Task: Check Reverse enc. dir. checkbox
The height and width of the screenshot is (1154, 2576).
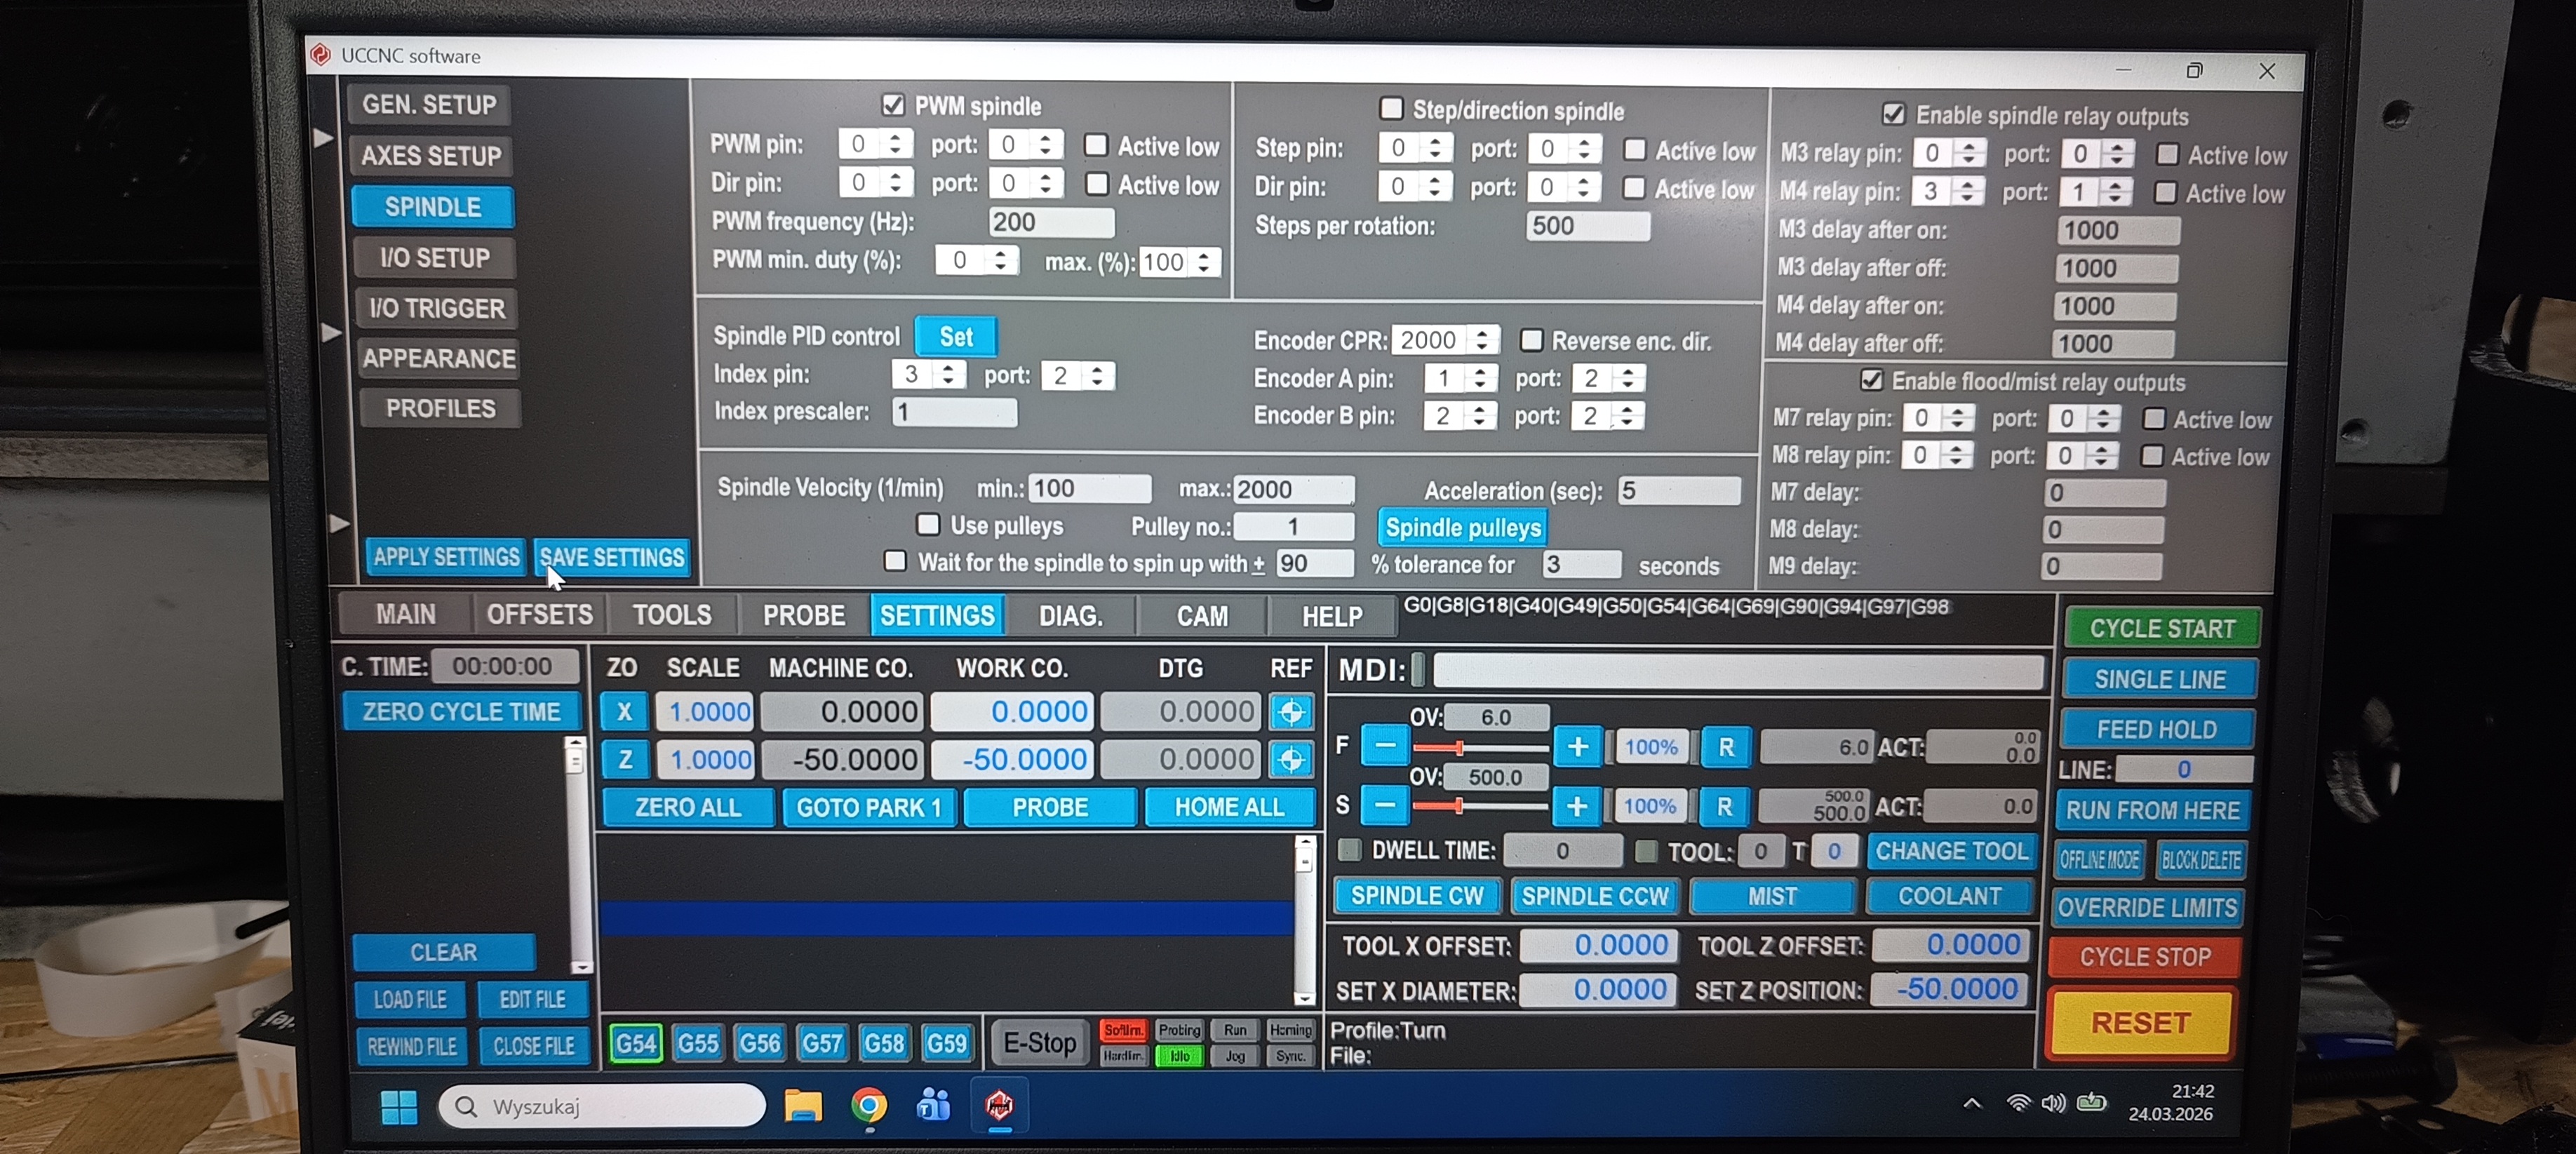Action: coord(1531,340)
